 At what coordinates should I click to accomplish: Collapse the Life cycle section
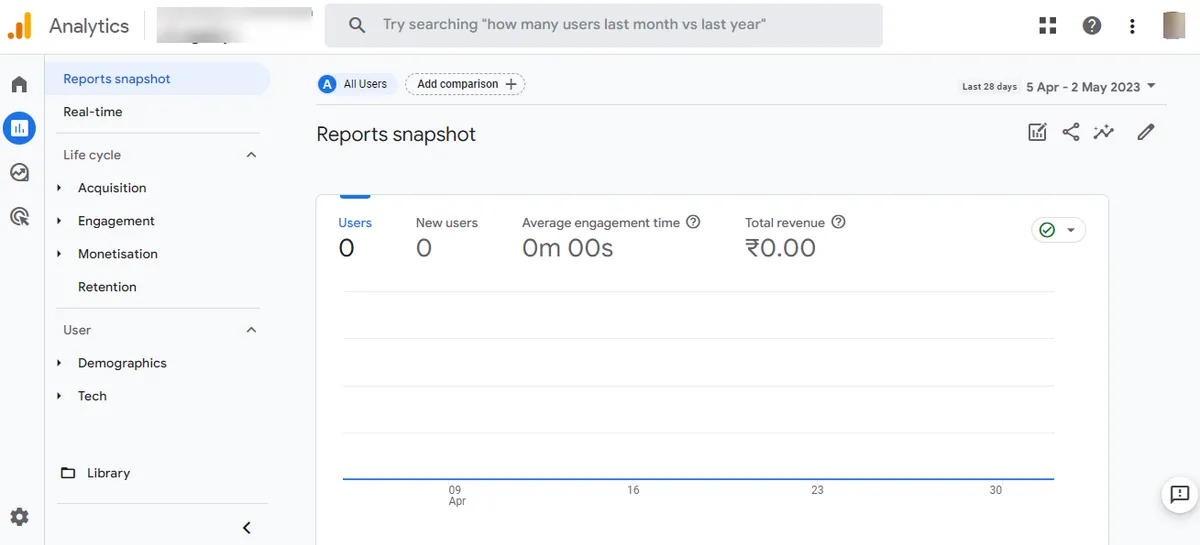tap(251, 155)
